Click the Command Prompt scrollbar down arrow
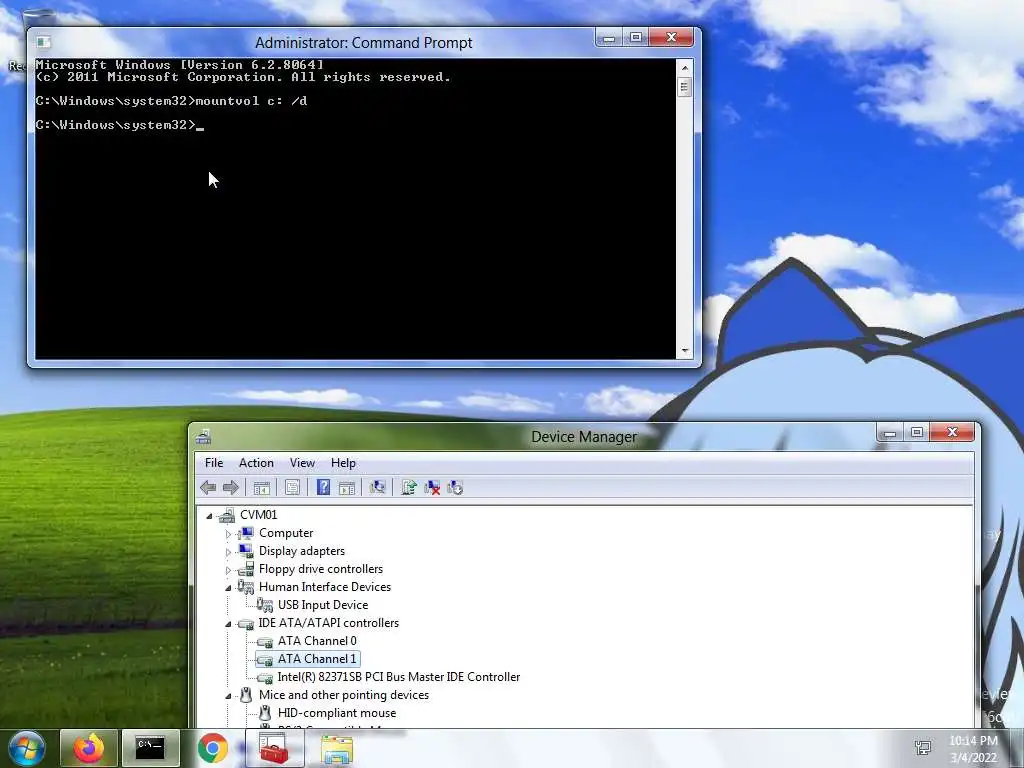This screenshot has width=1024, height=768. click(684, 351)
